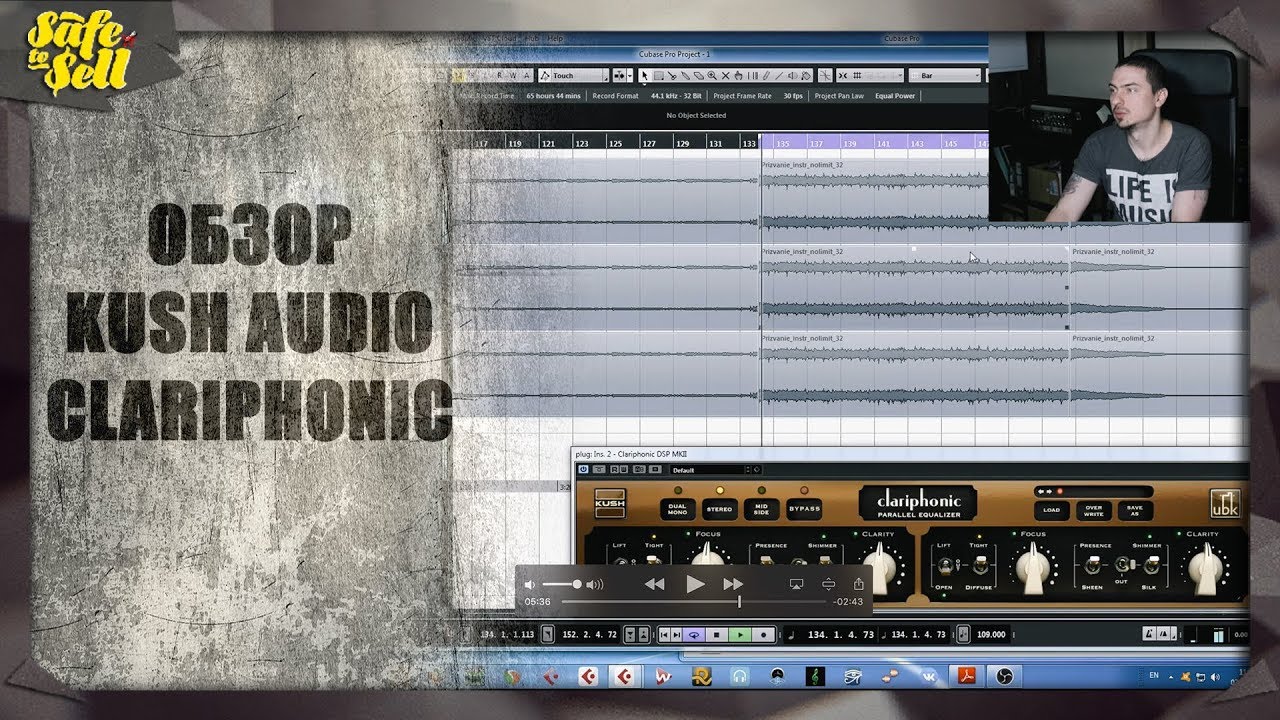The height and width of the screenshot is (720, 1280).
Task: Open the Bar snap type dropdown
Action: coord(943,75)
